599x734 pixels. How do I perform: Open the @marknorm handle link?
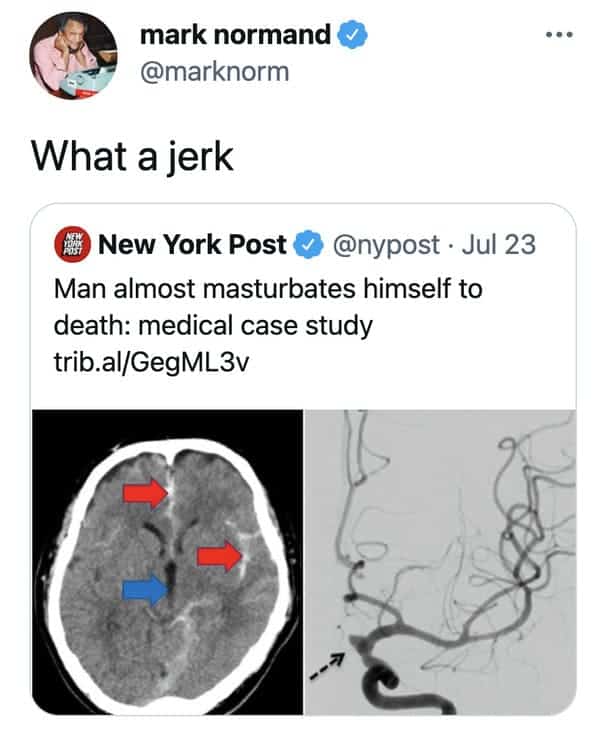coord(215,72)
